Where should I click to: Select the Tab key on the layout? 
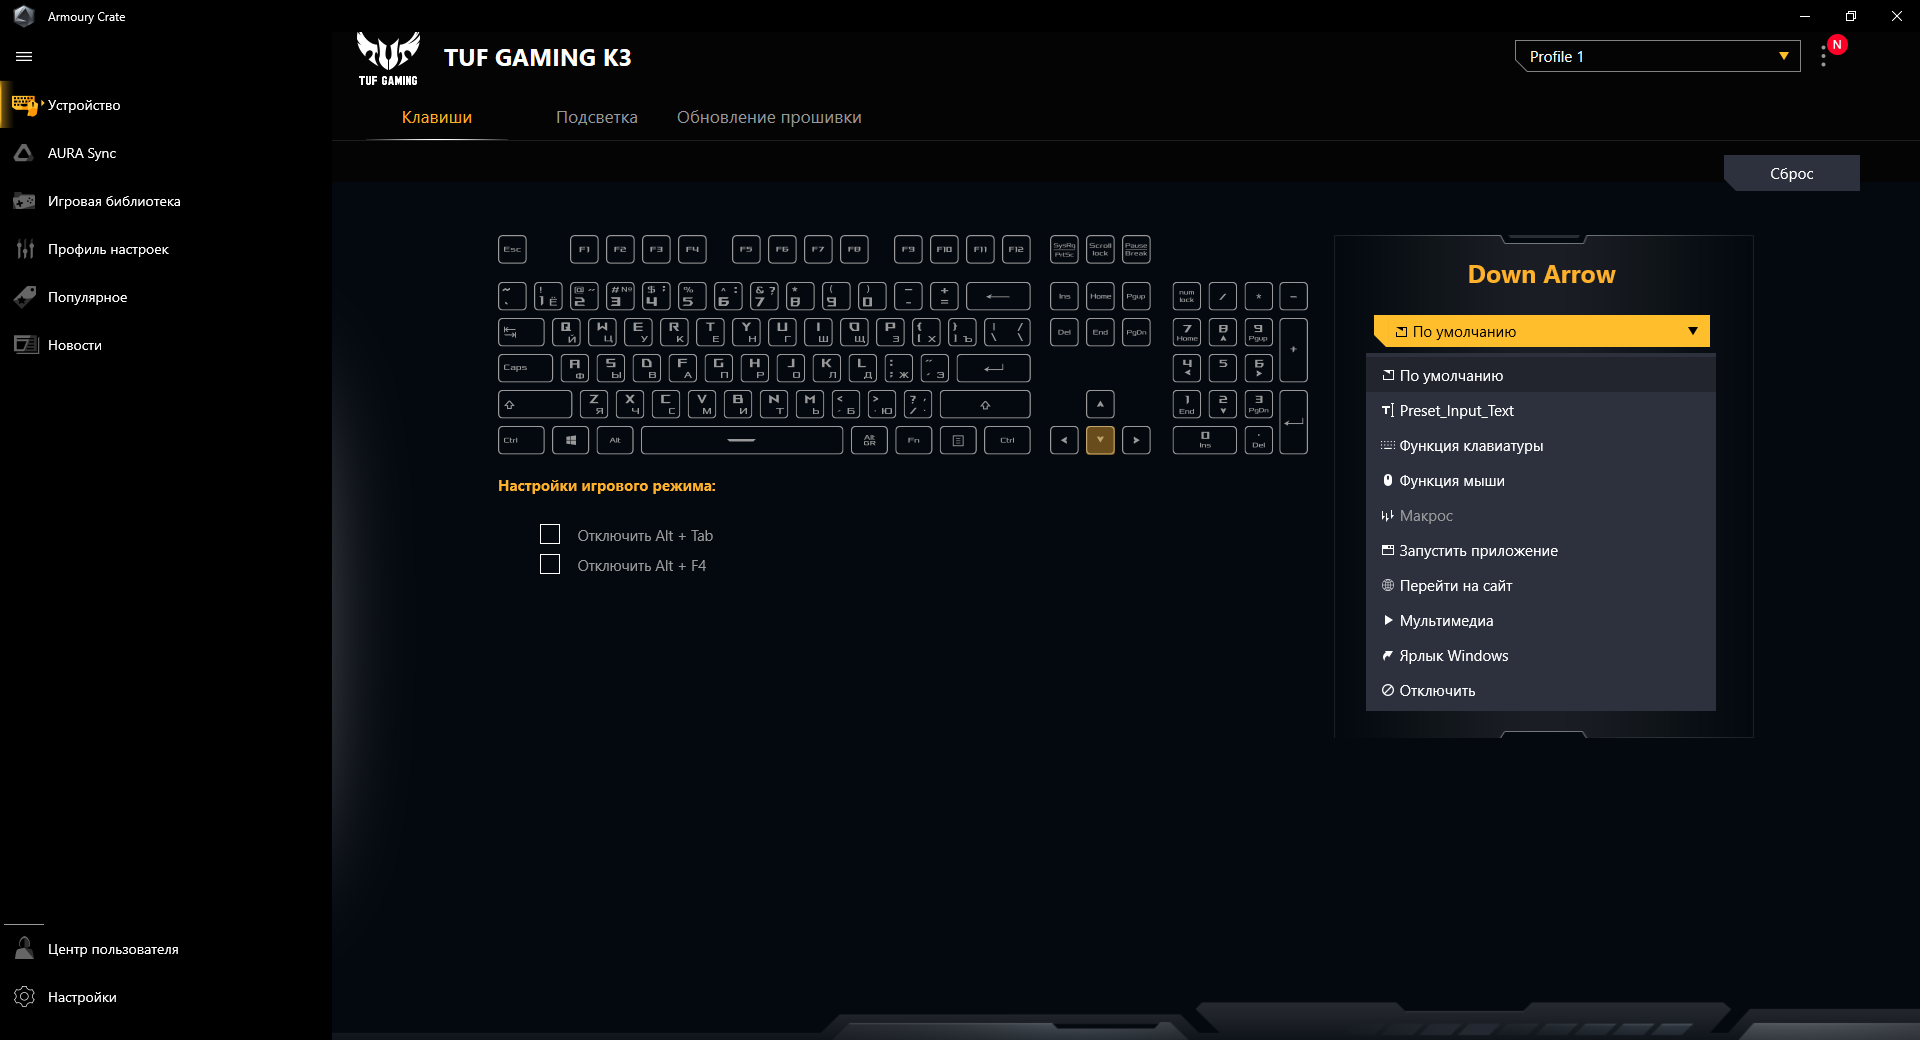[521, 332]
